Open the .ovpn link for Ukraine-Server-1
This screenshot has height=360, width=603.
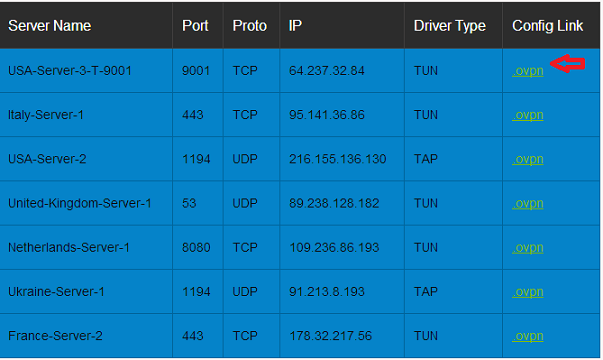point(528,292)
